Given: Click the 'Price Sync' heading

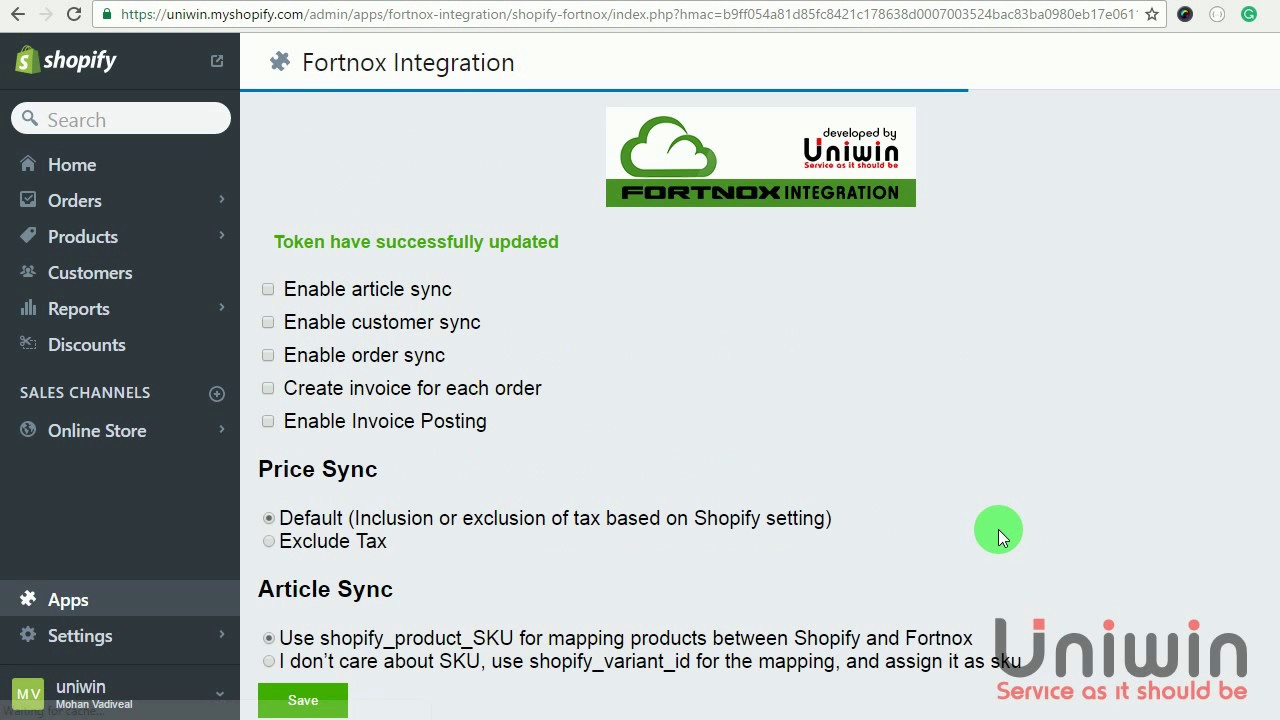Looking at the screenshot, I should [318, 469].
